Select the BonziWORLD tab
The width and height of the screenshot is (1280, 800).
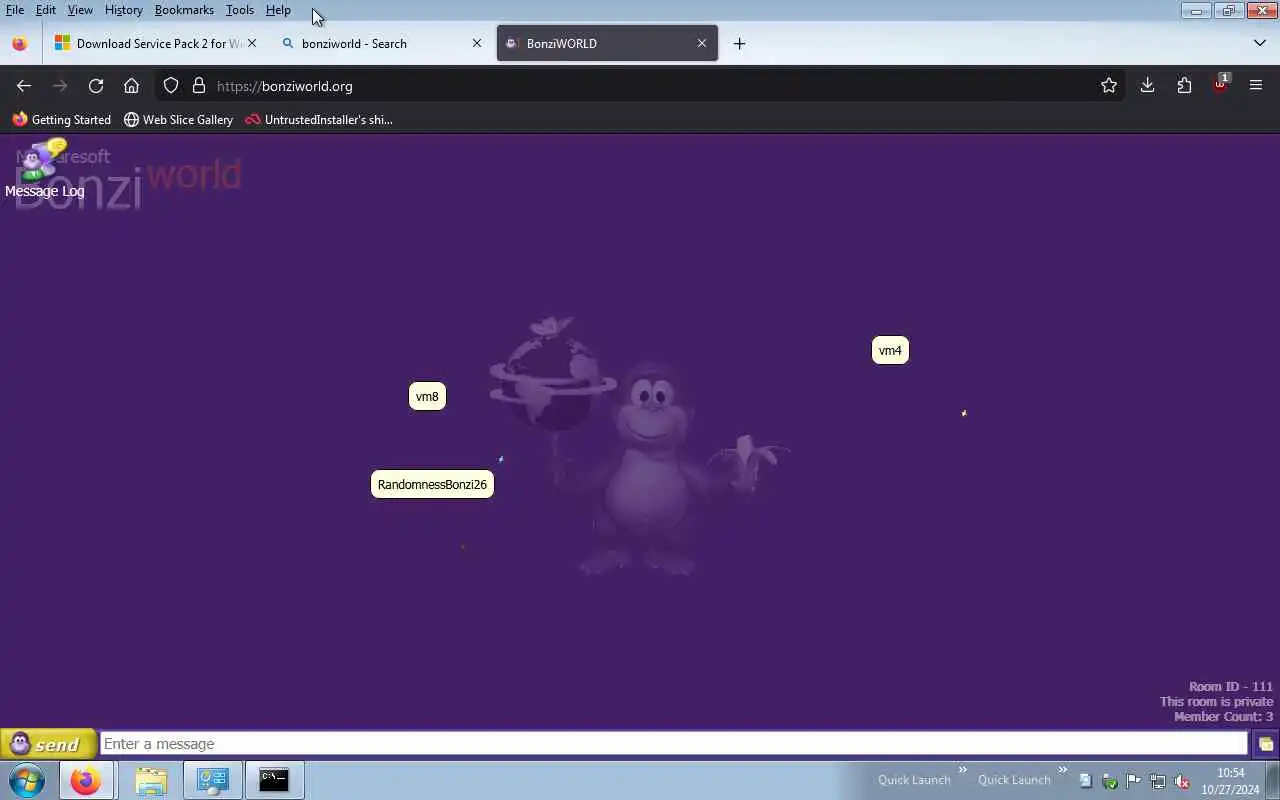[607, 43]
